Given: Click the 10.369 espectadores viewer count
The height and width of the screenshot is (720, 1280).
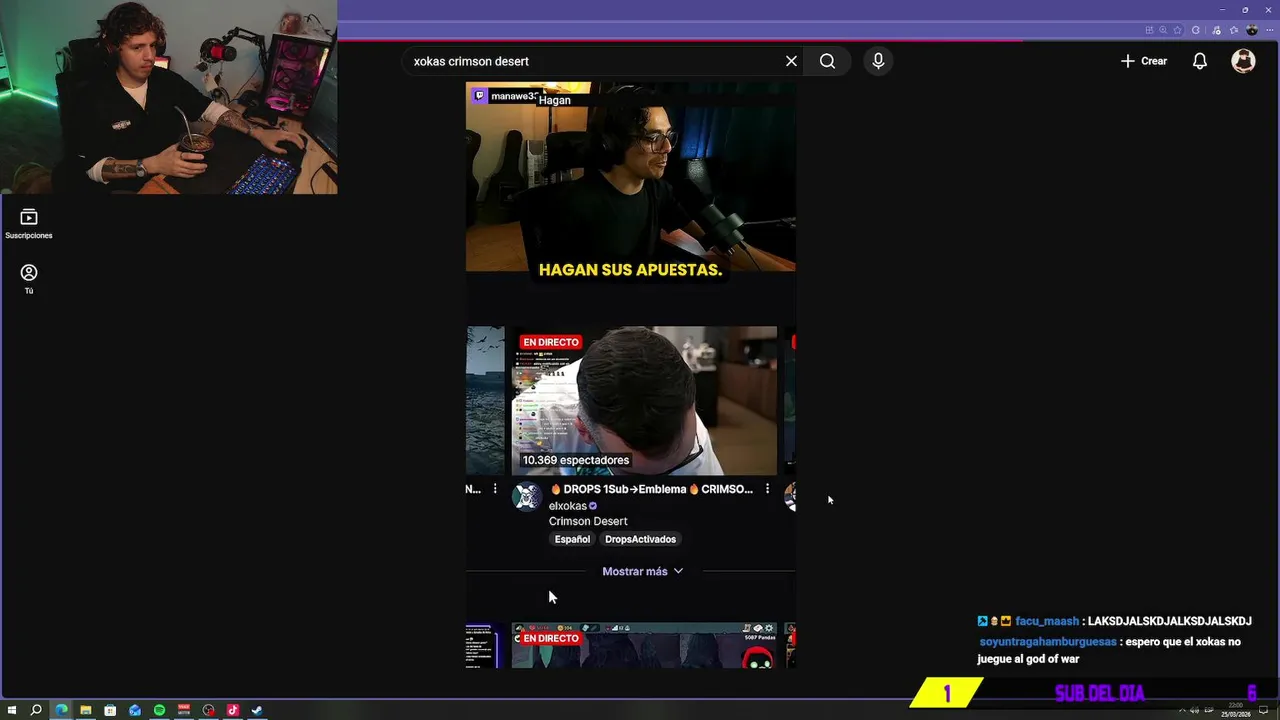Looking at the screenshot, I should coord(575,460).
